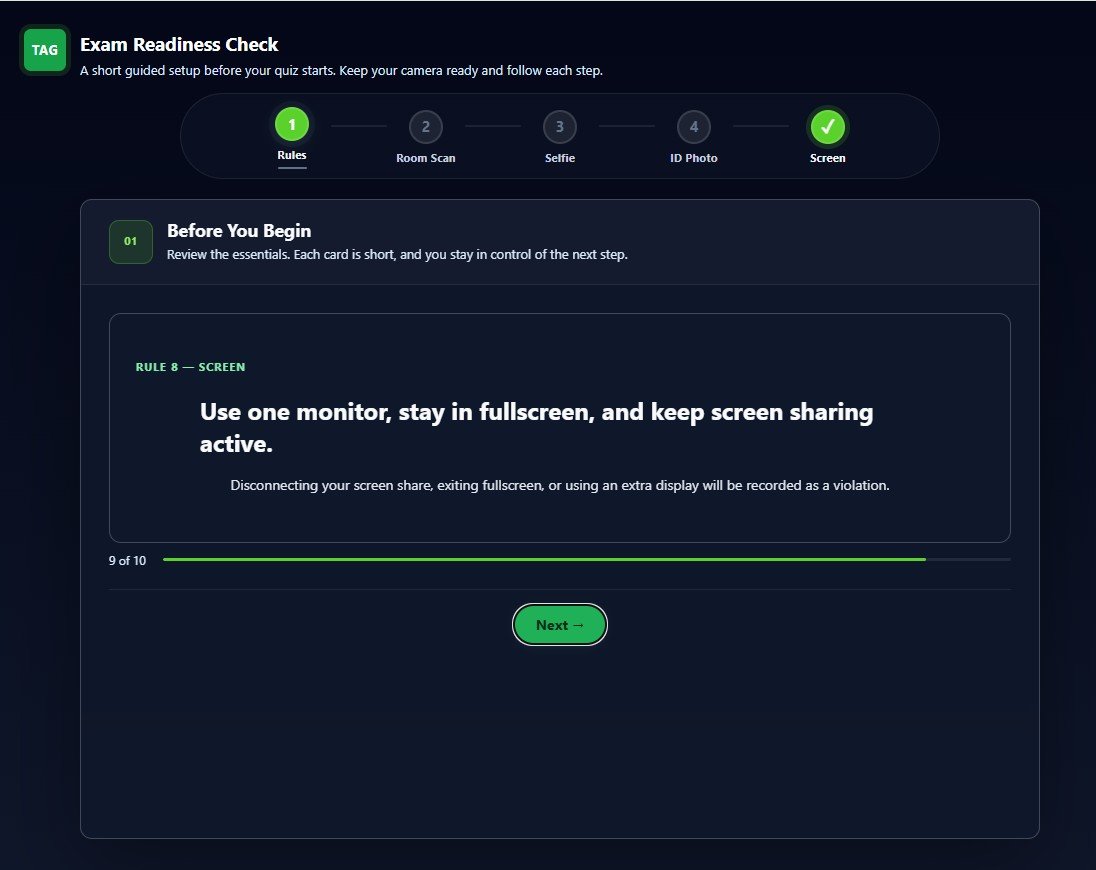Viewport: 1096px width, 870px height.
Task: Open the Rules step label
Action: tap(291, 155)
